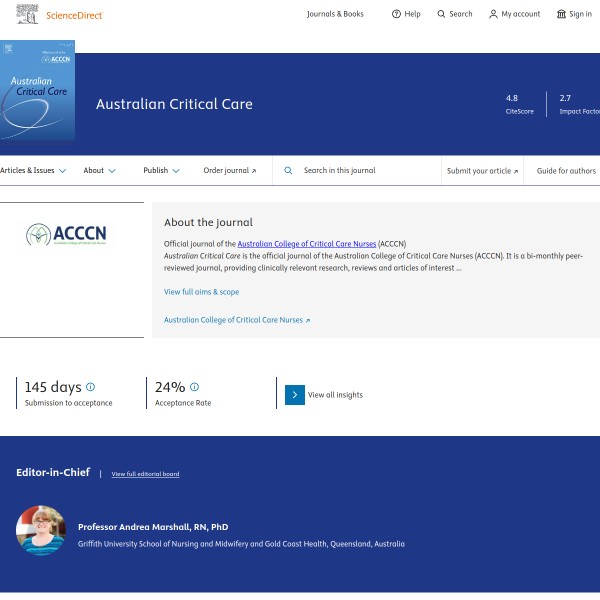The width and height of the screenshot is (600, 600).
Task: Click the Search magnifier icon in header
Action: point(441,14)
